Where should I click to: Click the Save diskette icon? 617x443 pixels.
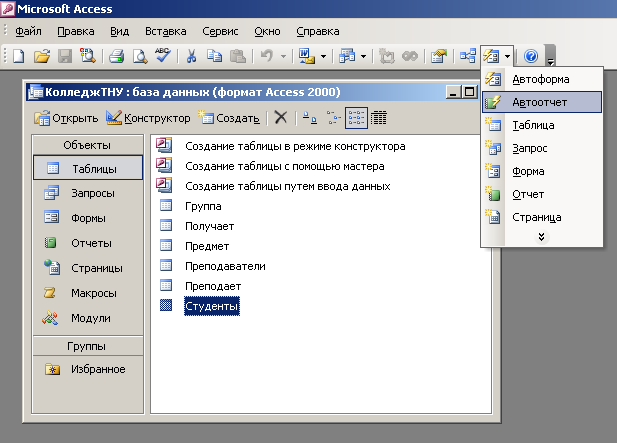(x=65, y=56)
